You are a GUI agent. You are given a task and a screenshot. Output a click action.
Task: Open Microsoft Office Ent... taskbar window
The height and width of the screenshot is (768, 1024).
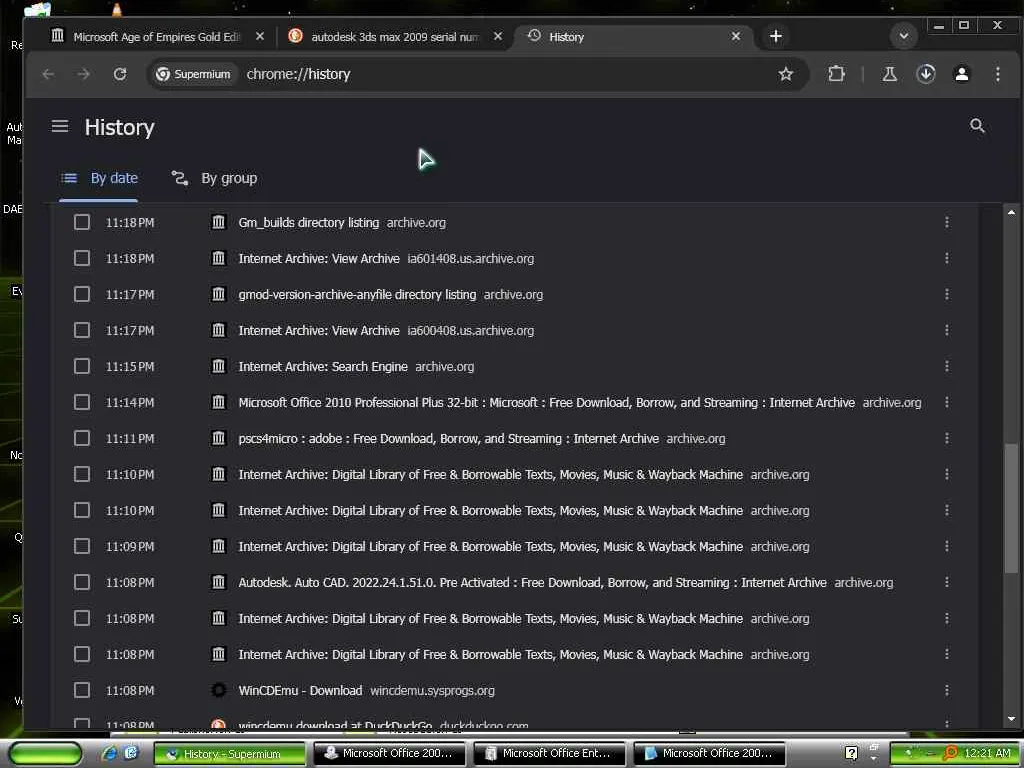pyautogui.click(x=550, y=754)
